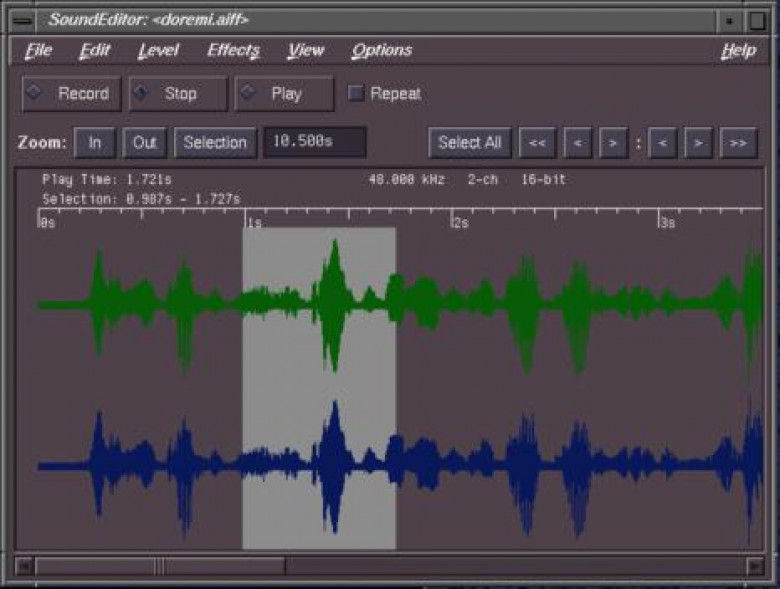The width and height of the screenshot is (780, 589).
Task: Zoom Out of the waveform
Action: click(145, 143)
